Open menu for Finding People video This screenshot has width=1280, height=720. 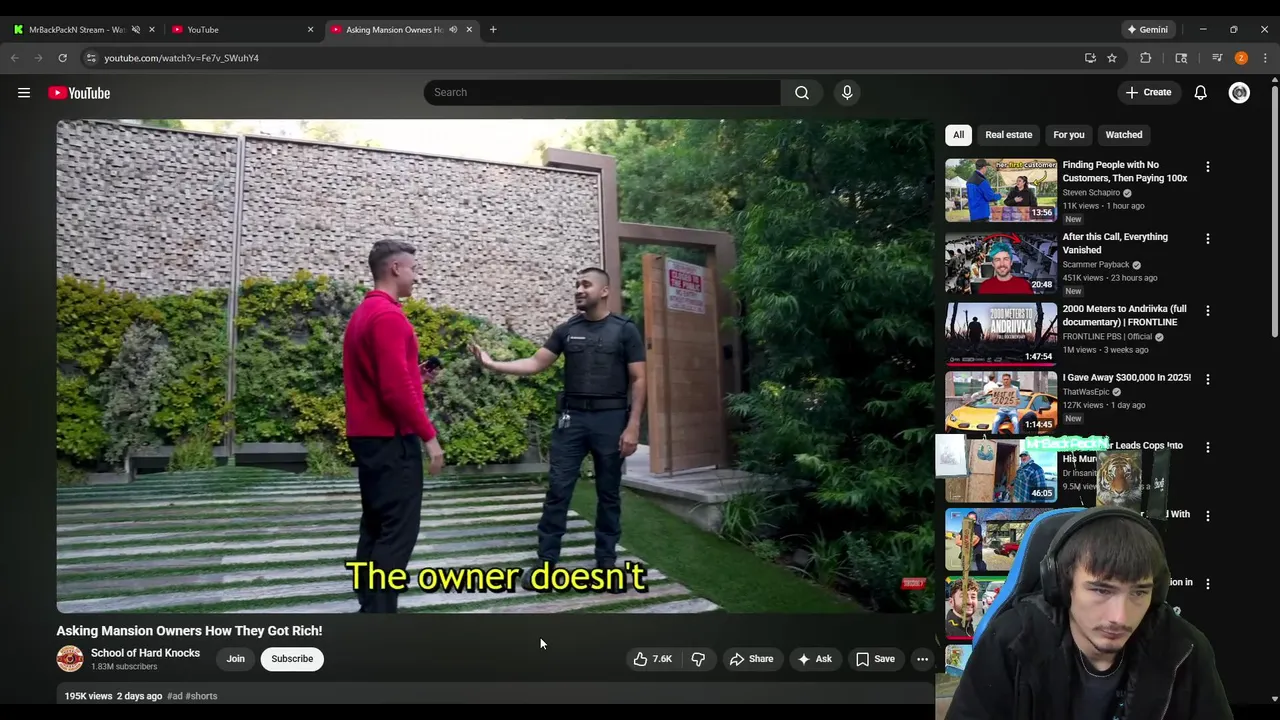coord(1207,167)
